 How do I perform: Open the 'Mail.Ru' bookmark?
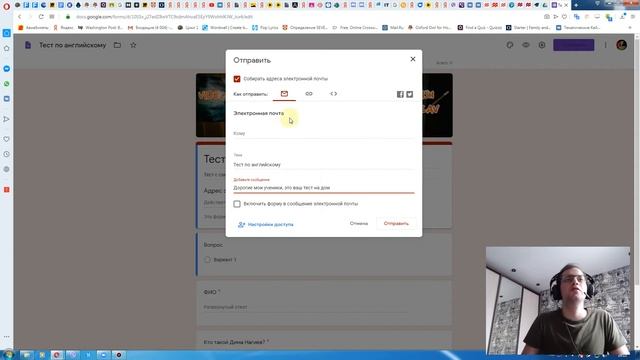393,28
